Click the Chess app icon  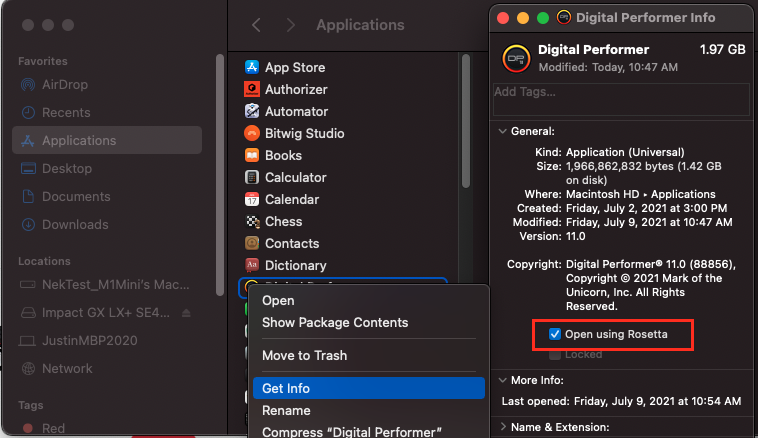point(252,222)
